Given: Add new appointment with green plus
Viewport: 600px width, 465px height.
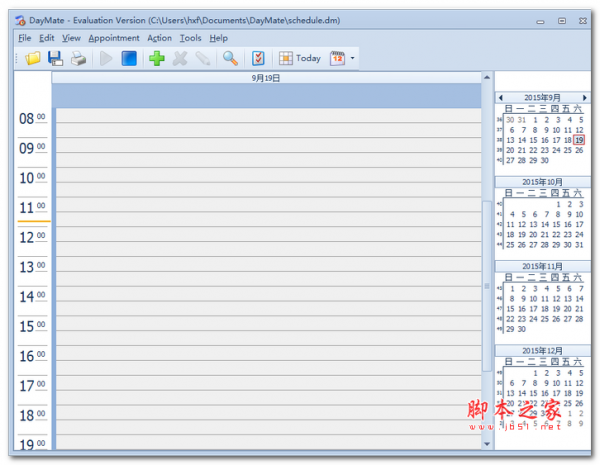Looking at the screenshot, I should tap(157, 59).
